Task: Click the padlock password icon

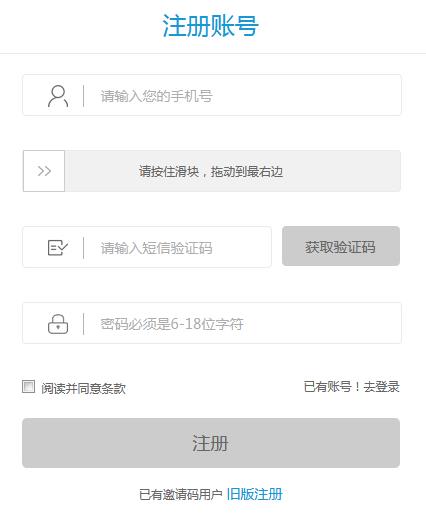Action: pos(58,324)
